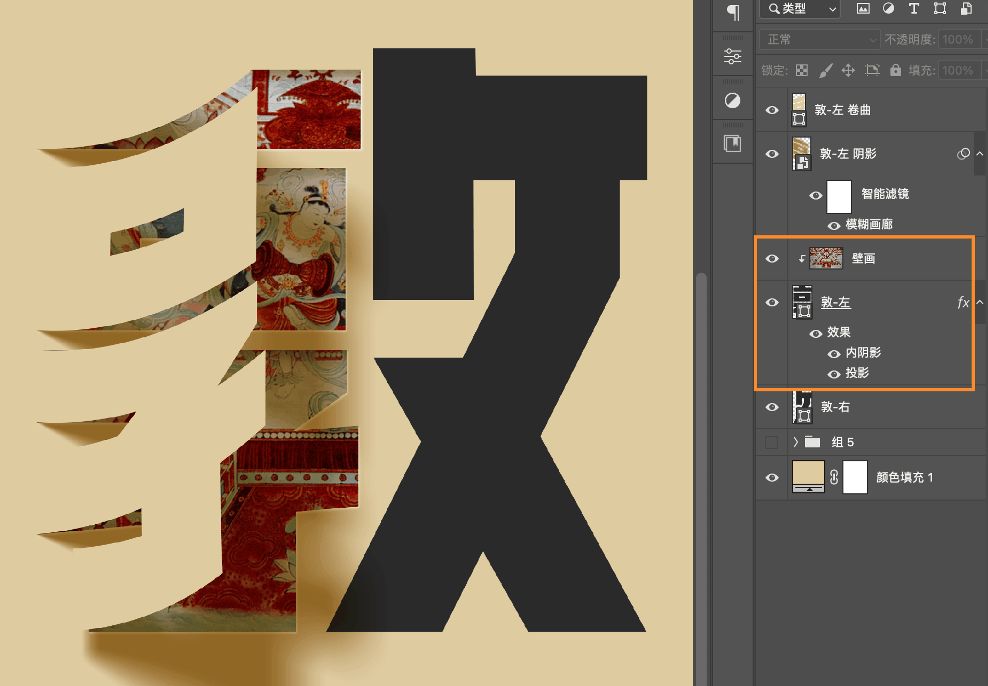The width and height of the screenshot is (988, 686).
Task: Click the 效果 effects label
Action: coord(839,332)
